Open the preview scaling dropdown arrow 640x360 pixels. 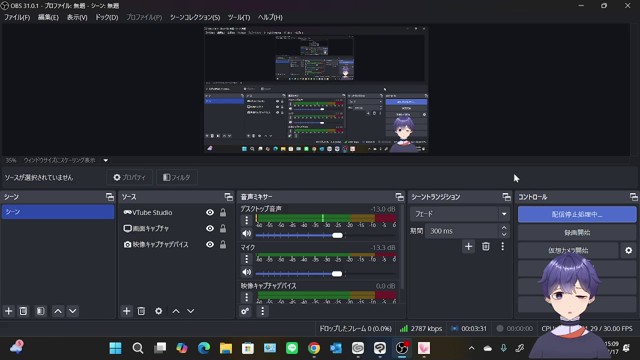coord(106,160)
